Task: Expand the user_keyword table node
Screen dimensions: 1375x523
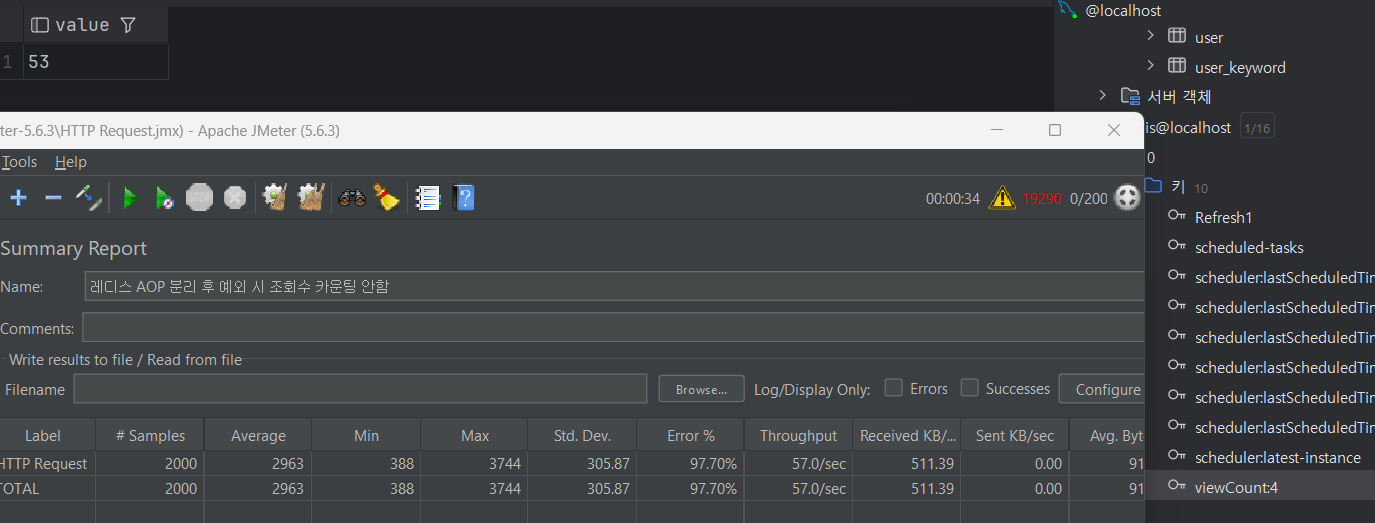Action: point(1150,66)
